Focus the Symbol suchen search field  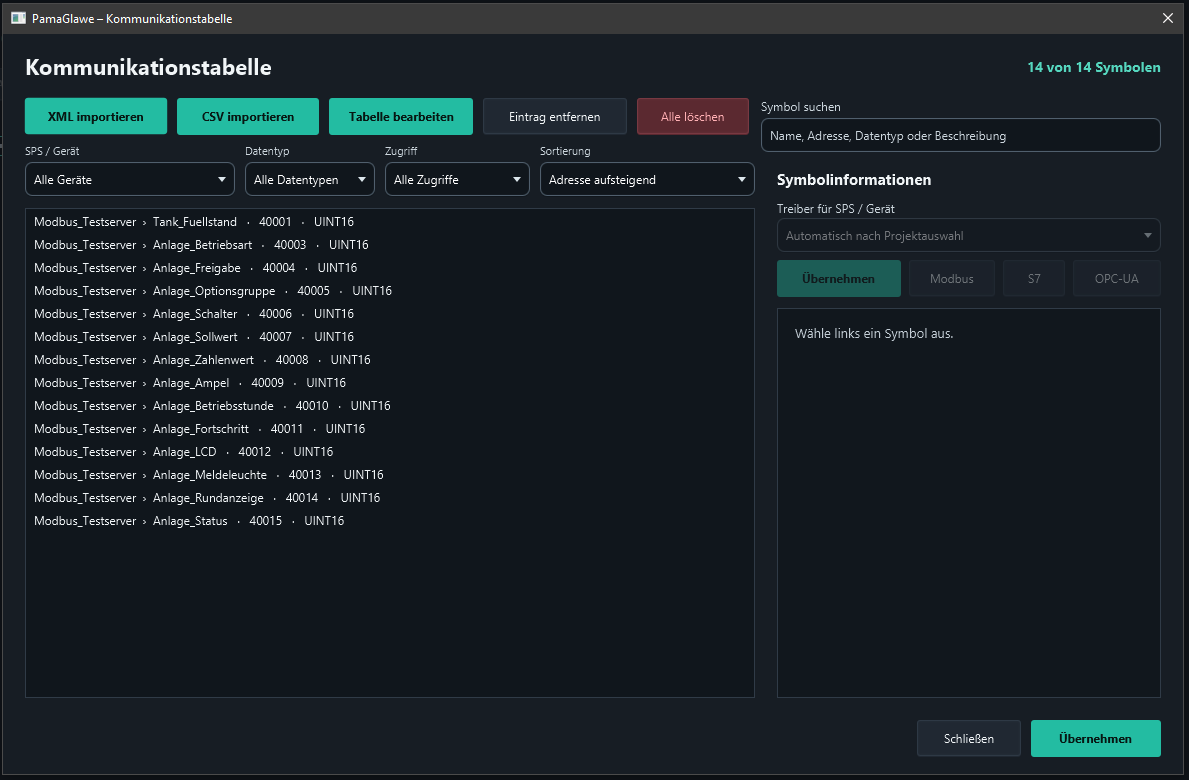tap(961, 136)
